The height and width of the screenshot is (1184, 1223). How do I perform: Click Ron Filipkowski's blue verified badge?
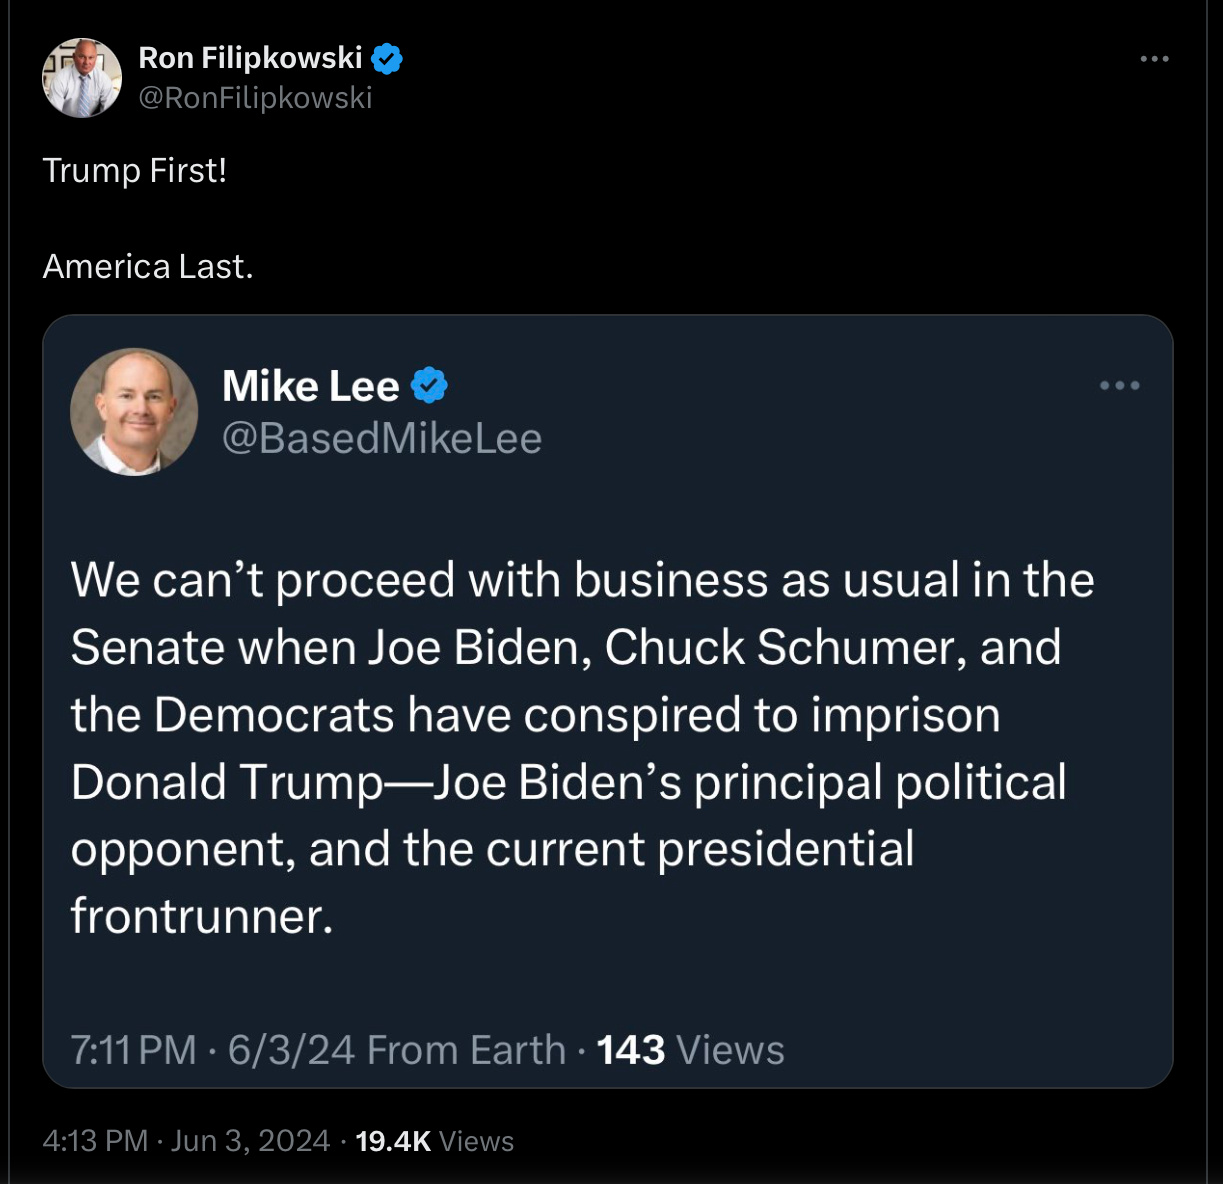[387, 59]
